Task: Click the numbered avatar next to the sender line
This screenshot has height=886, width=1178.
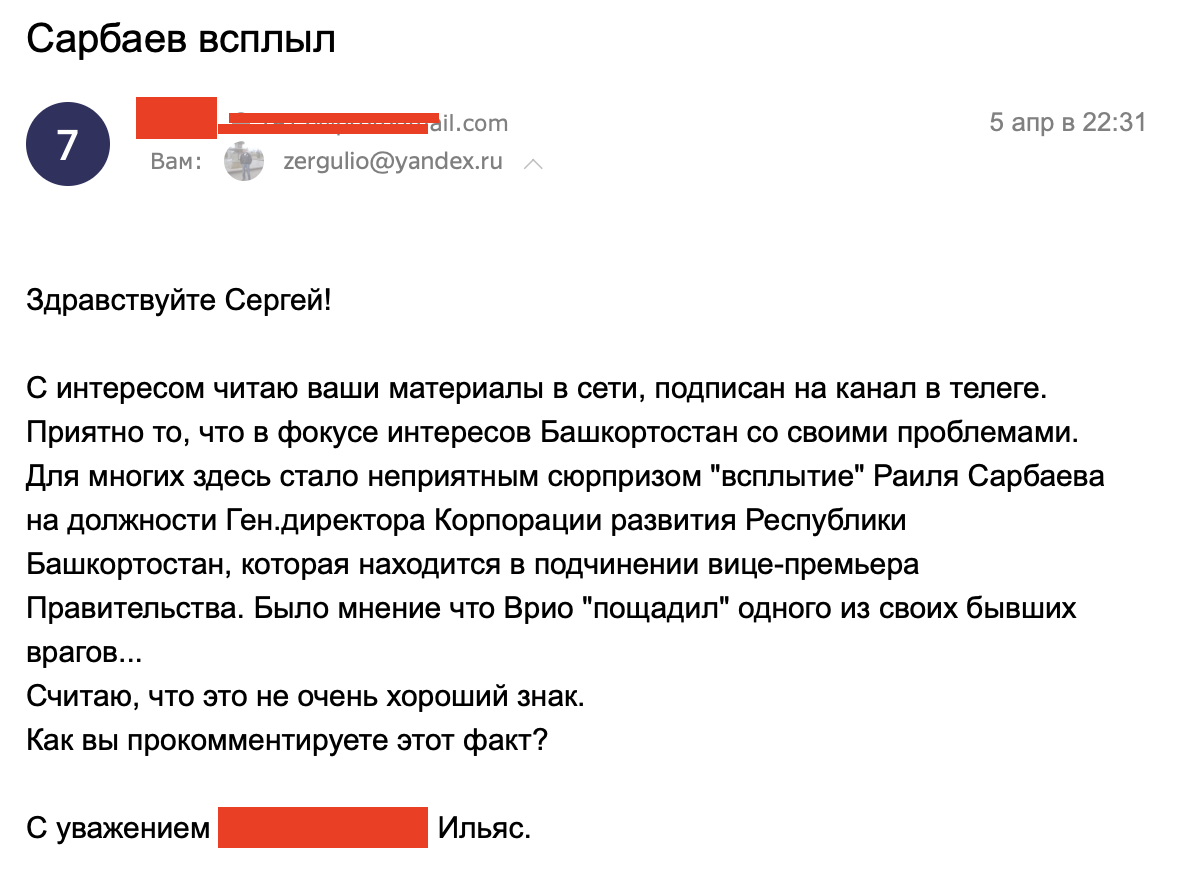Action: (x=68, y=144)
